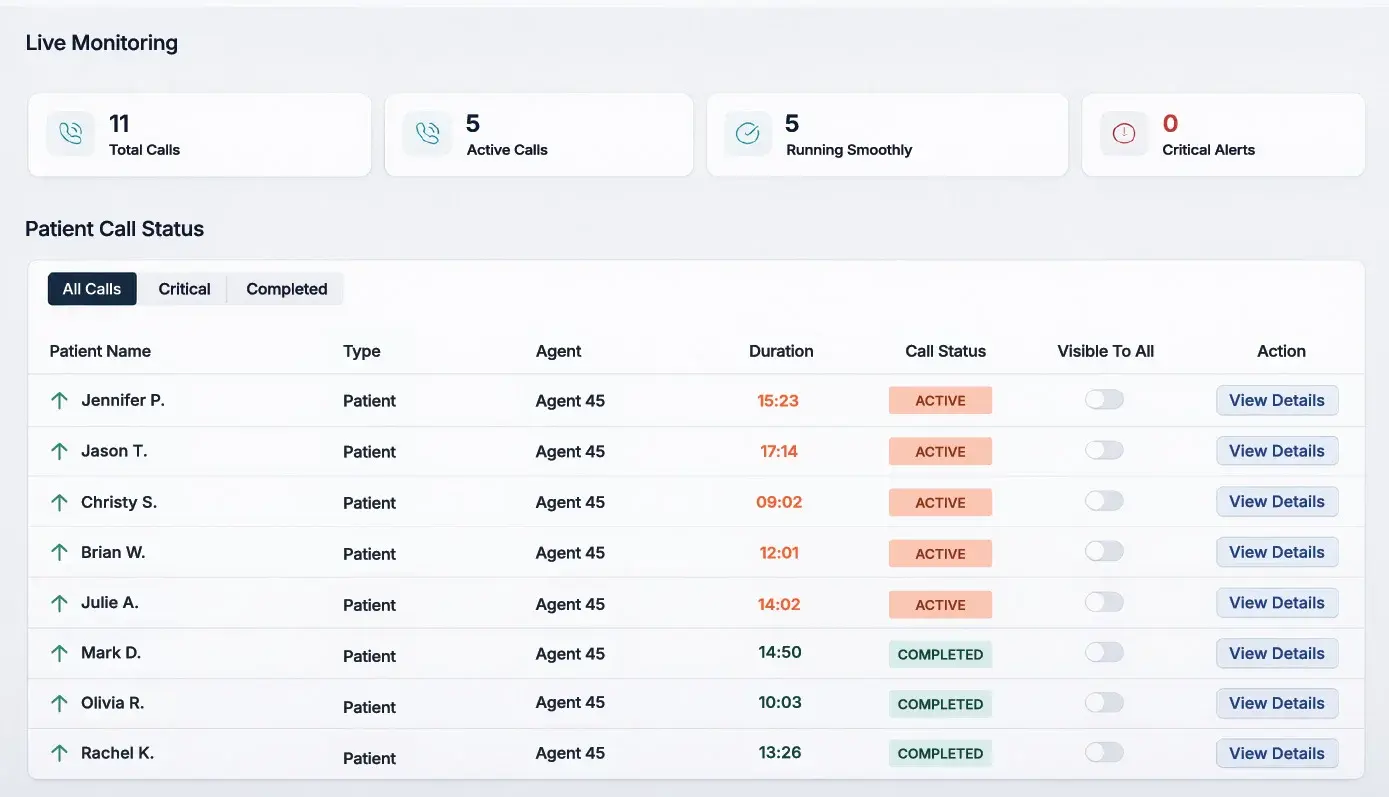Switch to the Critical tab
The height and width of the screenshot is (797, 1389).
pos(183,288)
